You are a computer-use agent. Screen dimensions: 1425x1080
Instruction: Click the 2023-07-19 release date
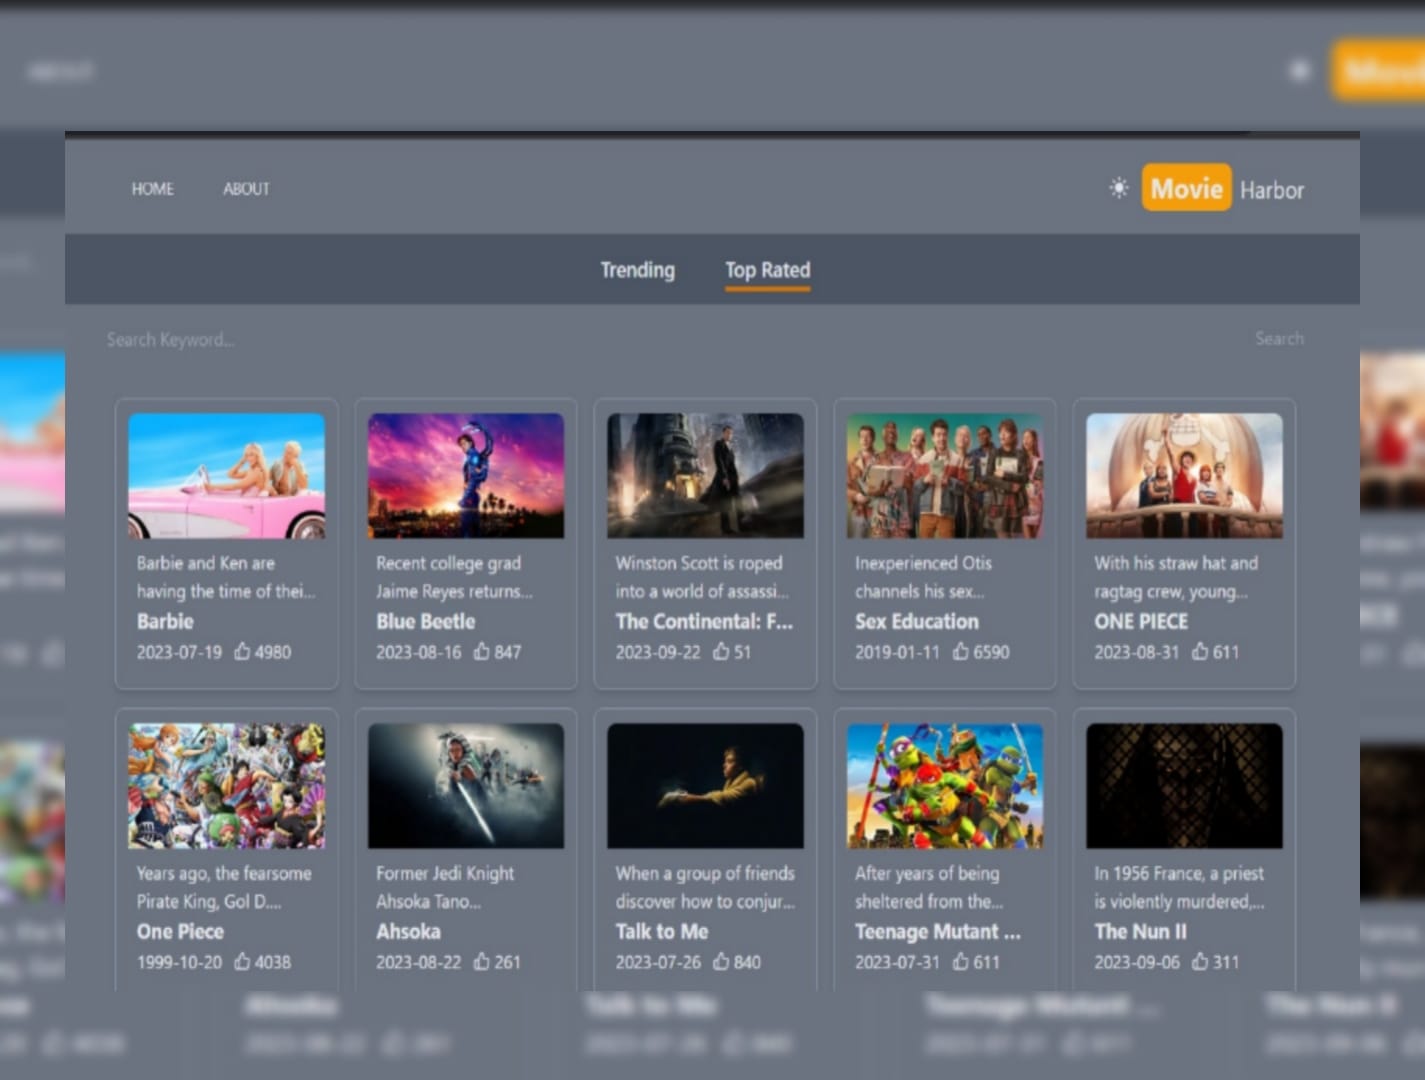point(179,652)
